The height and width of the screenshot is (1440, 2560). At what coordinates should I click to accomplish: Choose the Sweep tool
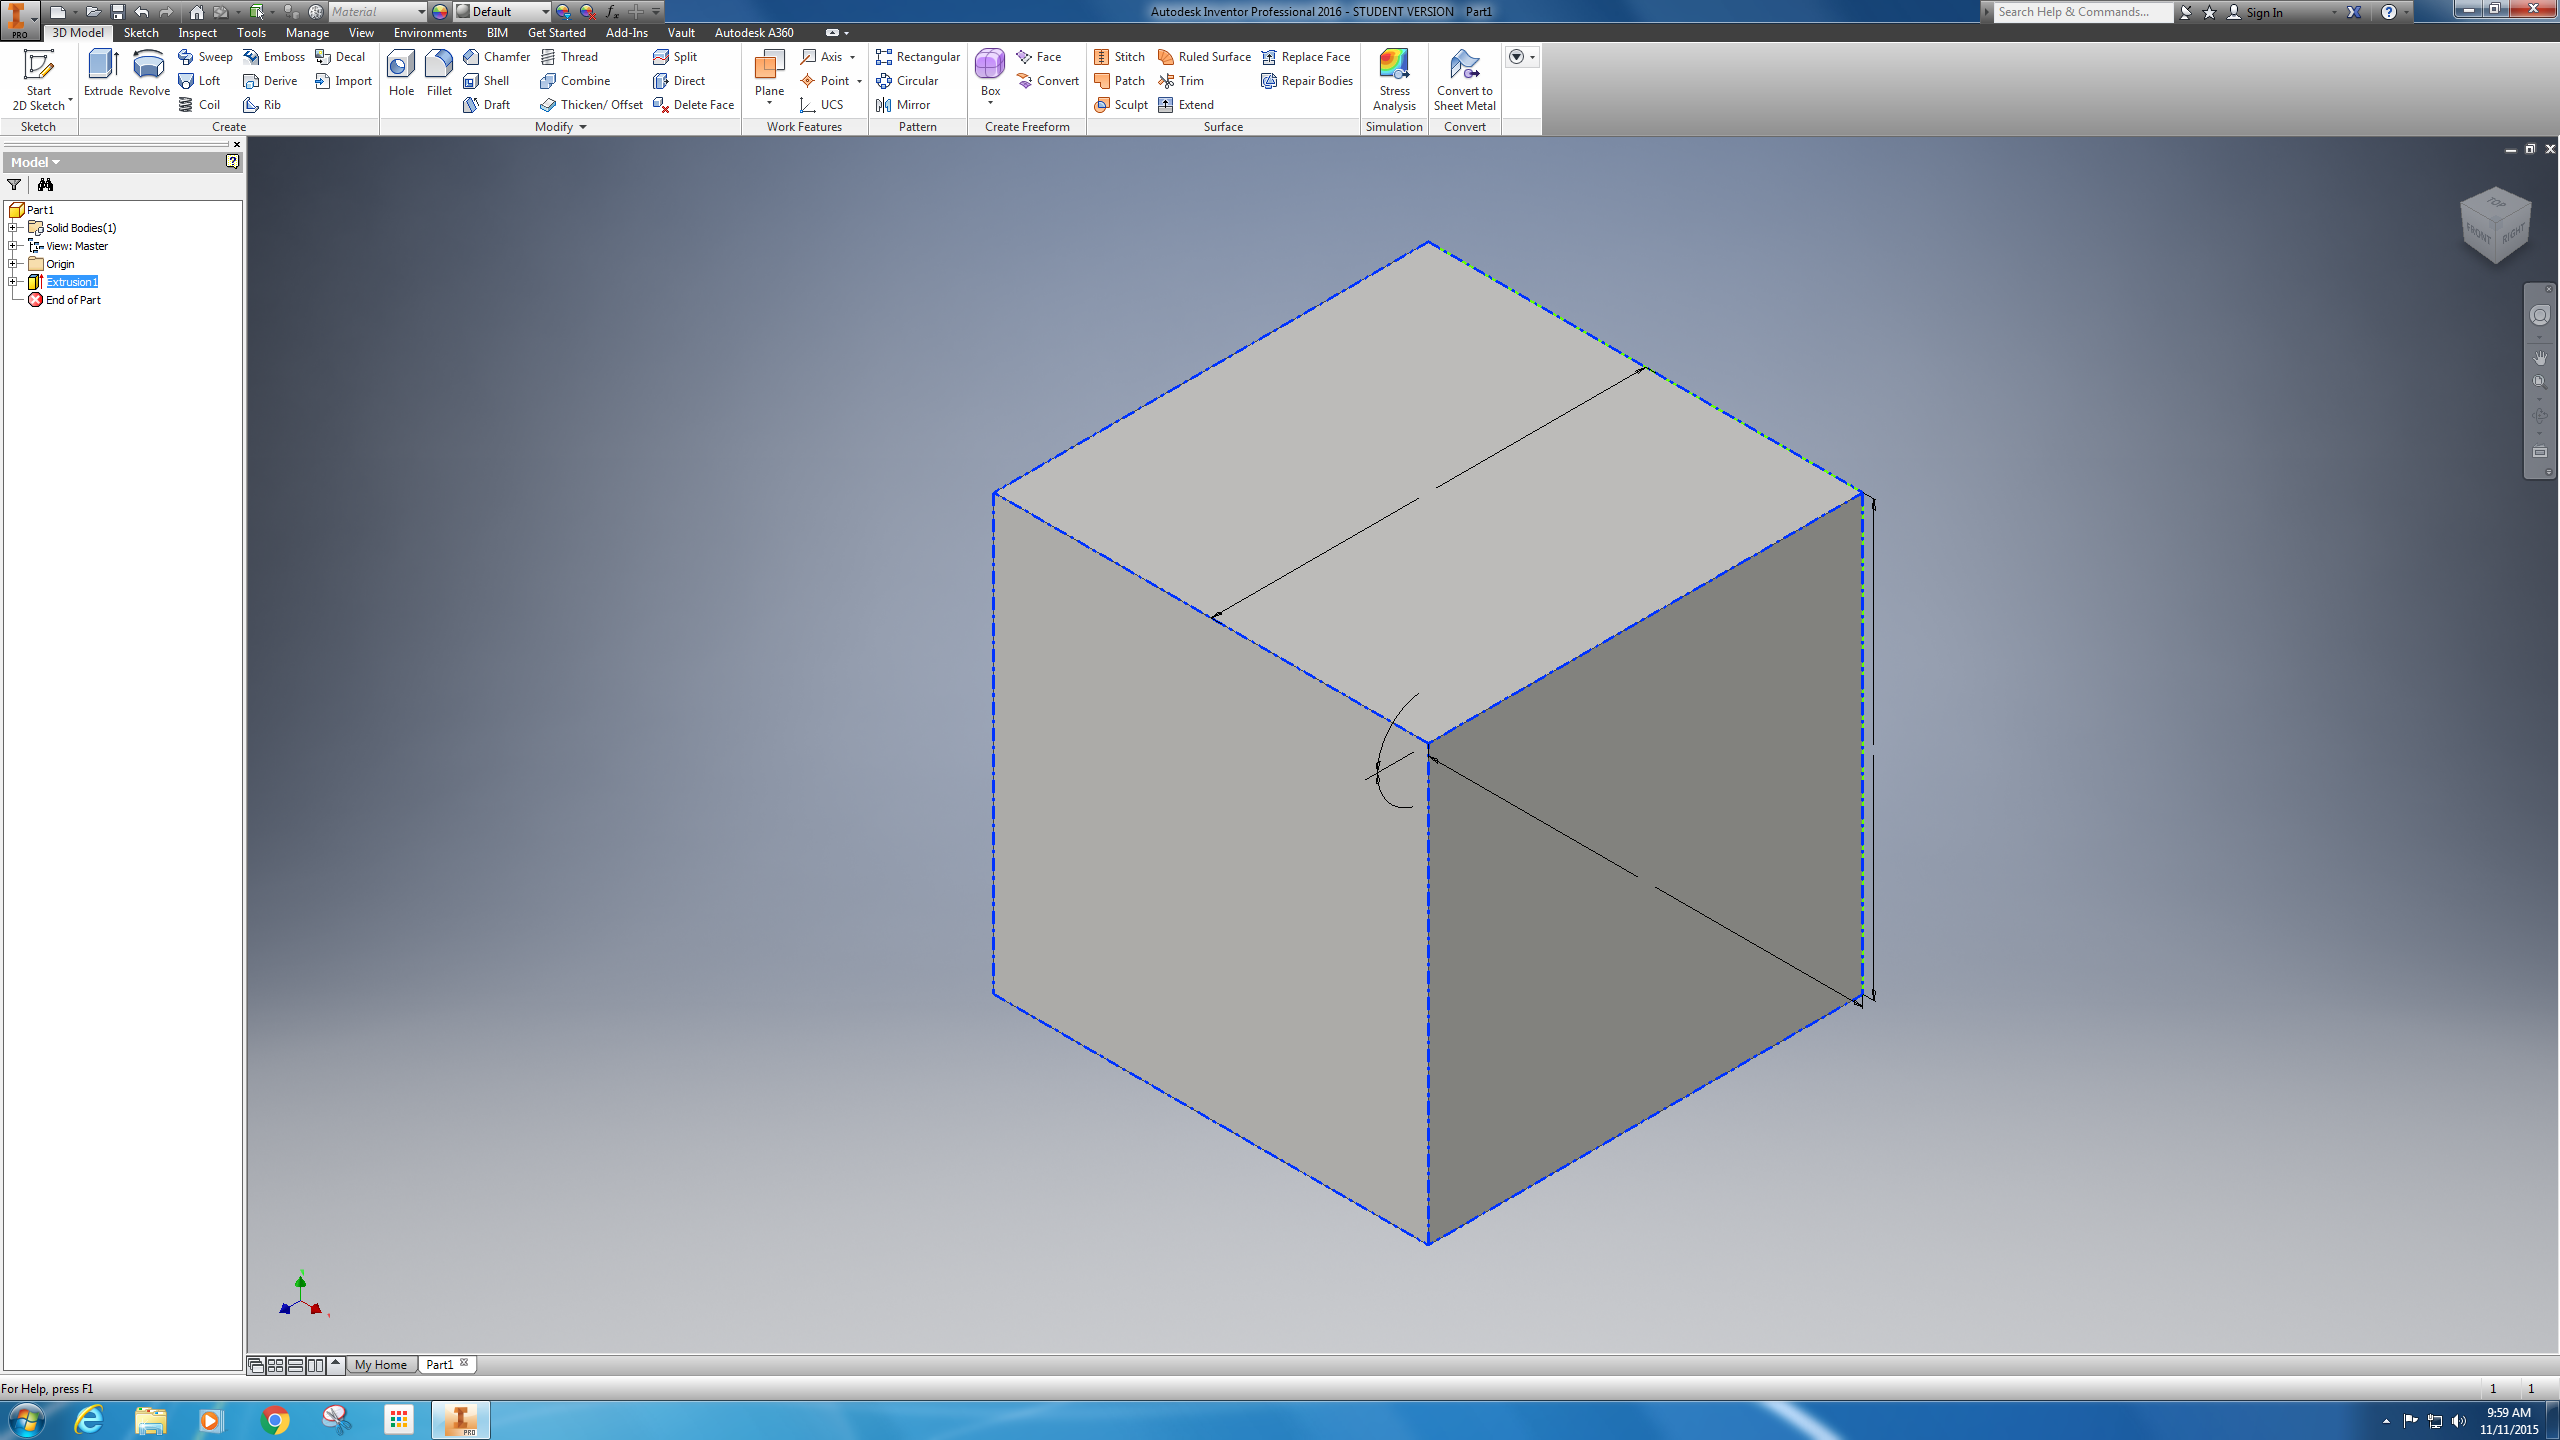pyautogui.click(x=205, y=57)
